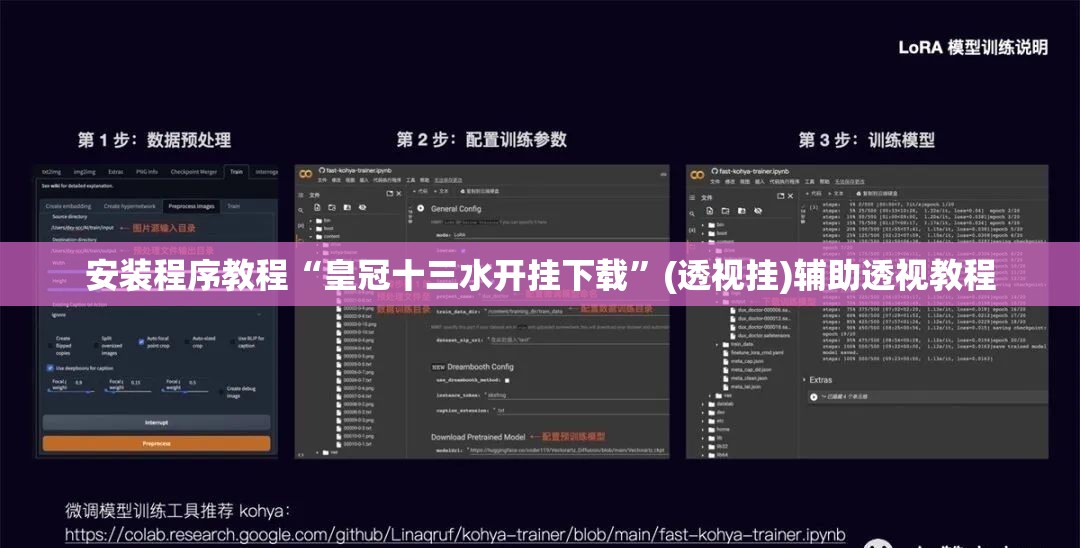This screenshot has height=548, width=1080.
Task: Open the Checkpoint Merger tab
Action: coord(194,171)
